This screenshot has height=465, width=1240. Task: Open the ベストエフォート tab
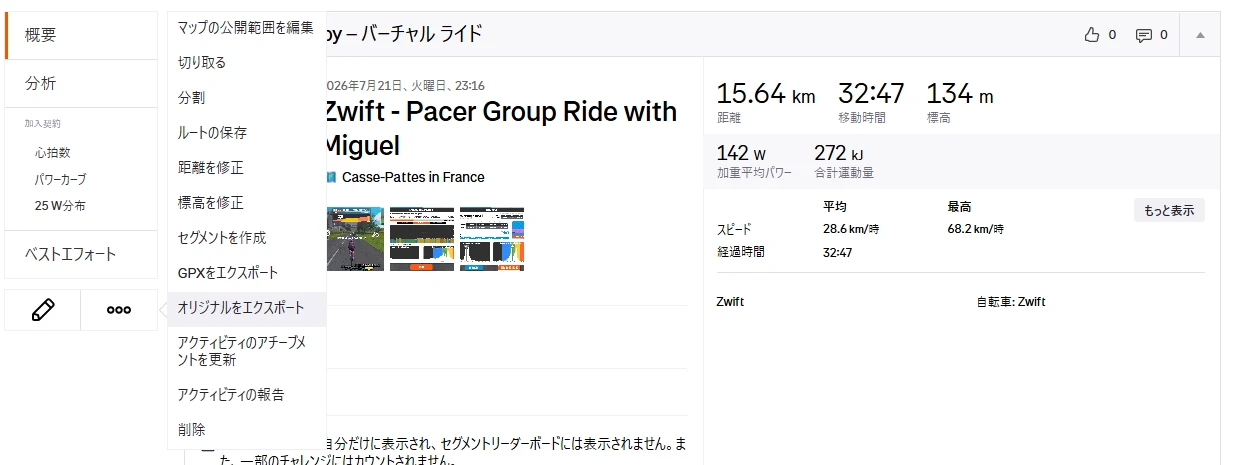81,254
